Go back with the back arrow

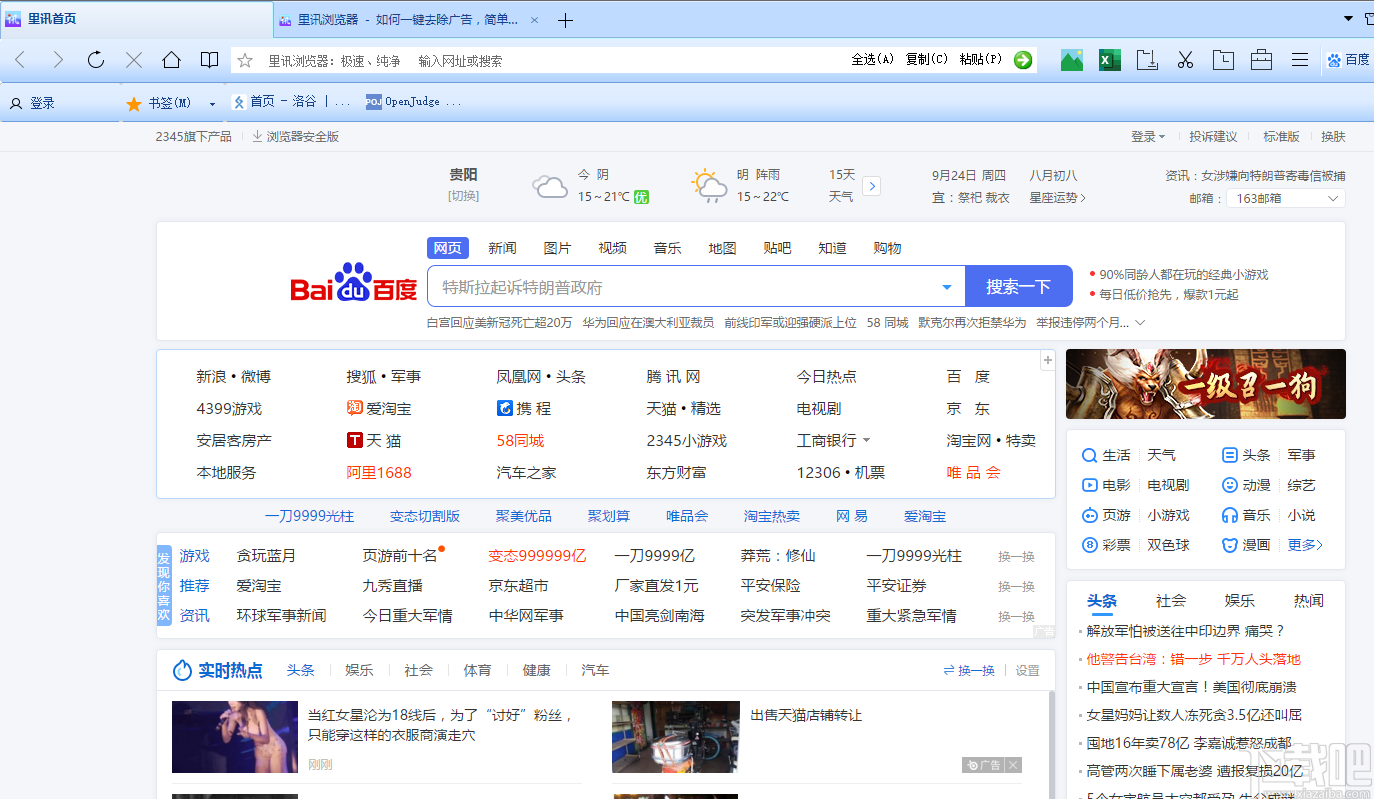pyautogui.click(x=20, y=60)
